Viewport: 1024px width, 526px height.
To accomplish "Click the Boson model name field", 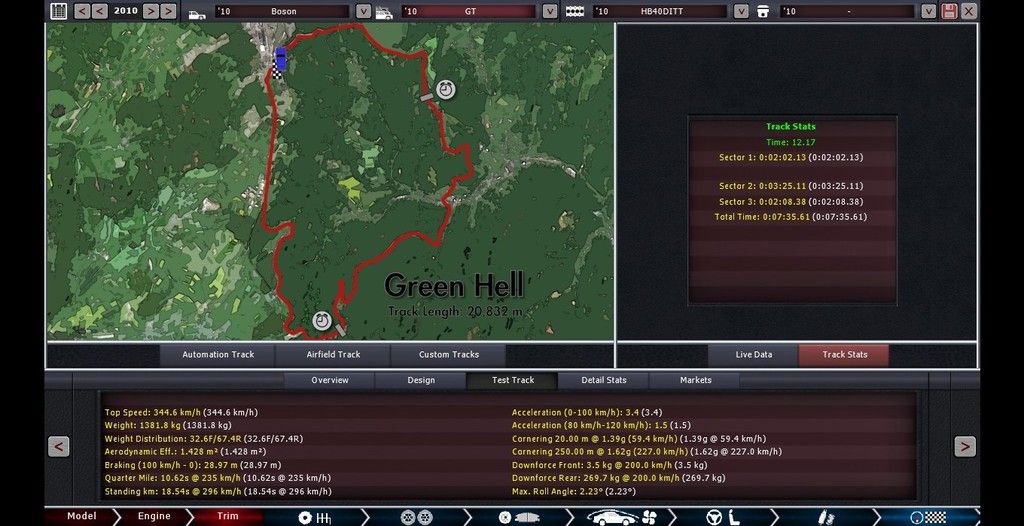I will (283, 12).
